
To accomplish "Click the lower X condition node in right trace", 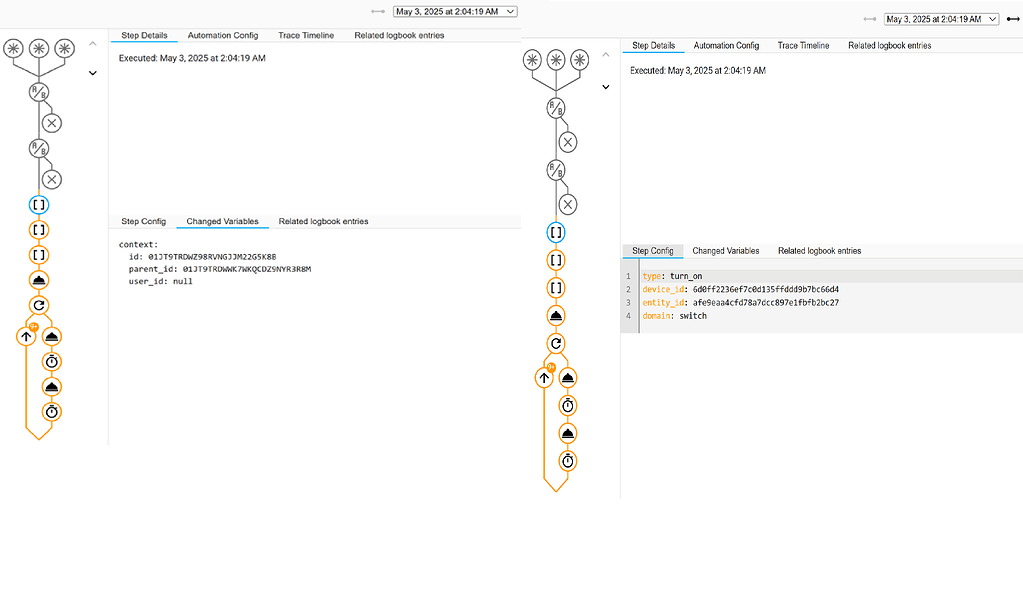I will point(567,204).
